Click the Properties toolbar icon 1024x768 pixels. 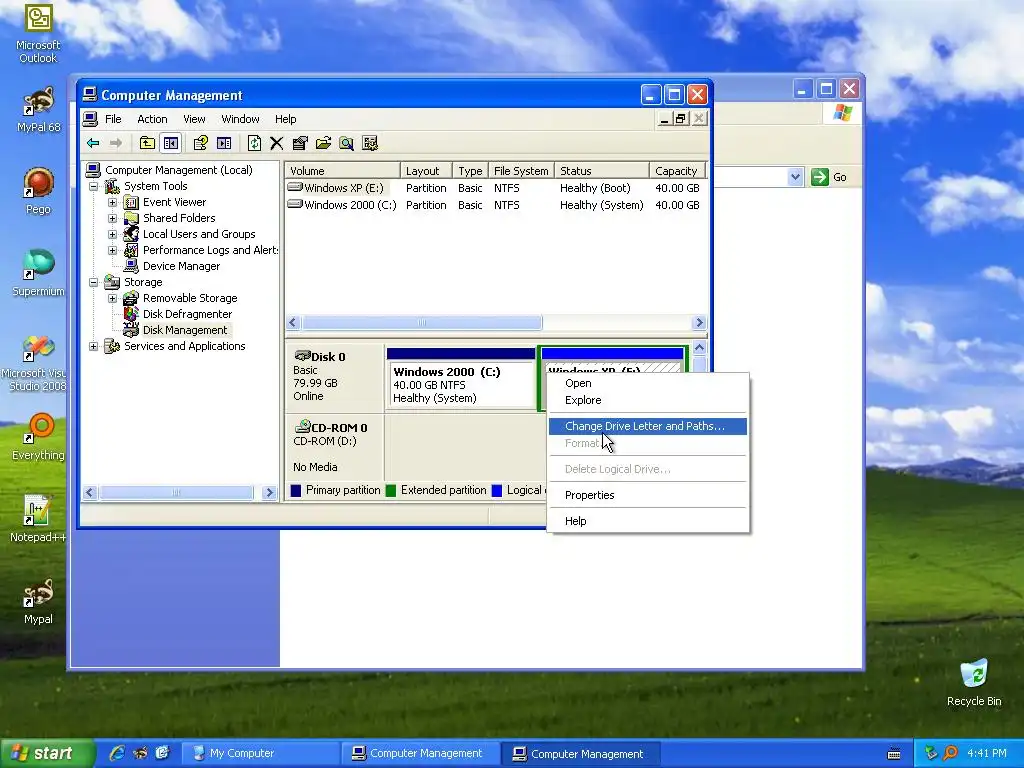[300, 143]
